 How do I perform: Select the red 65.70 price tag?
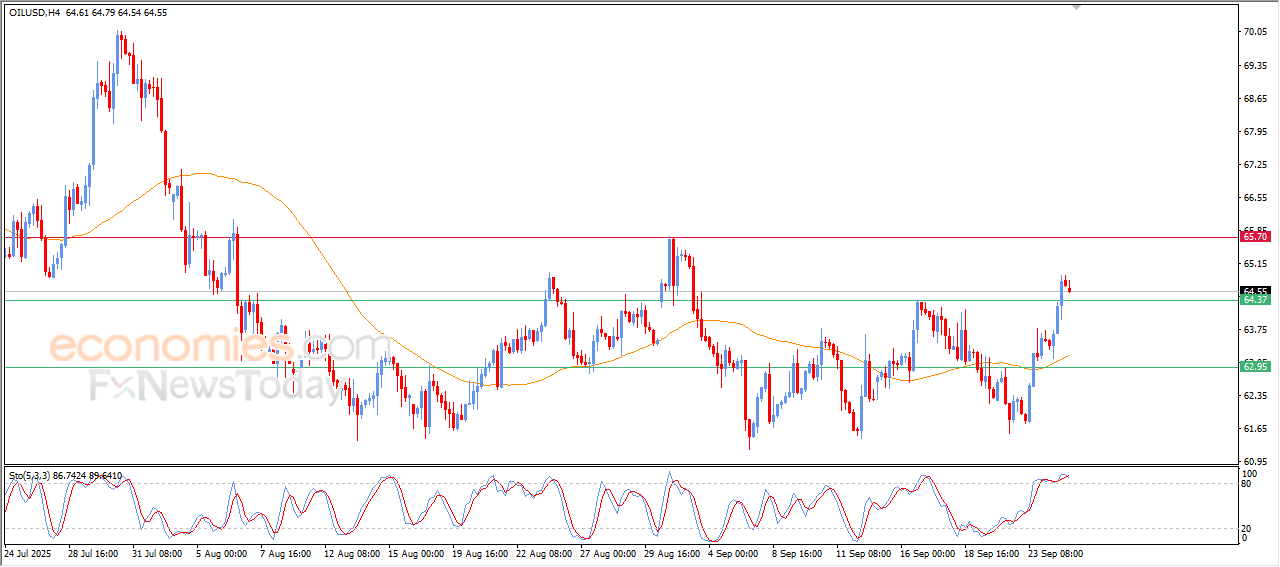(1254, 237)
